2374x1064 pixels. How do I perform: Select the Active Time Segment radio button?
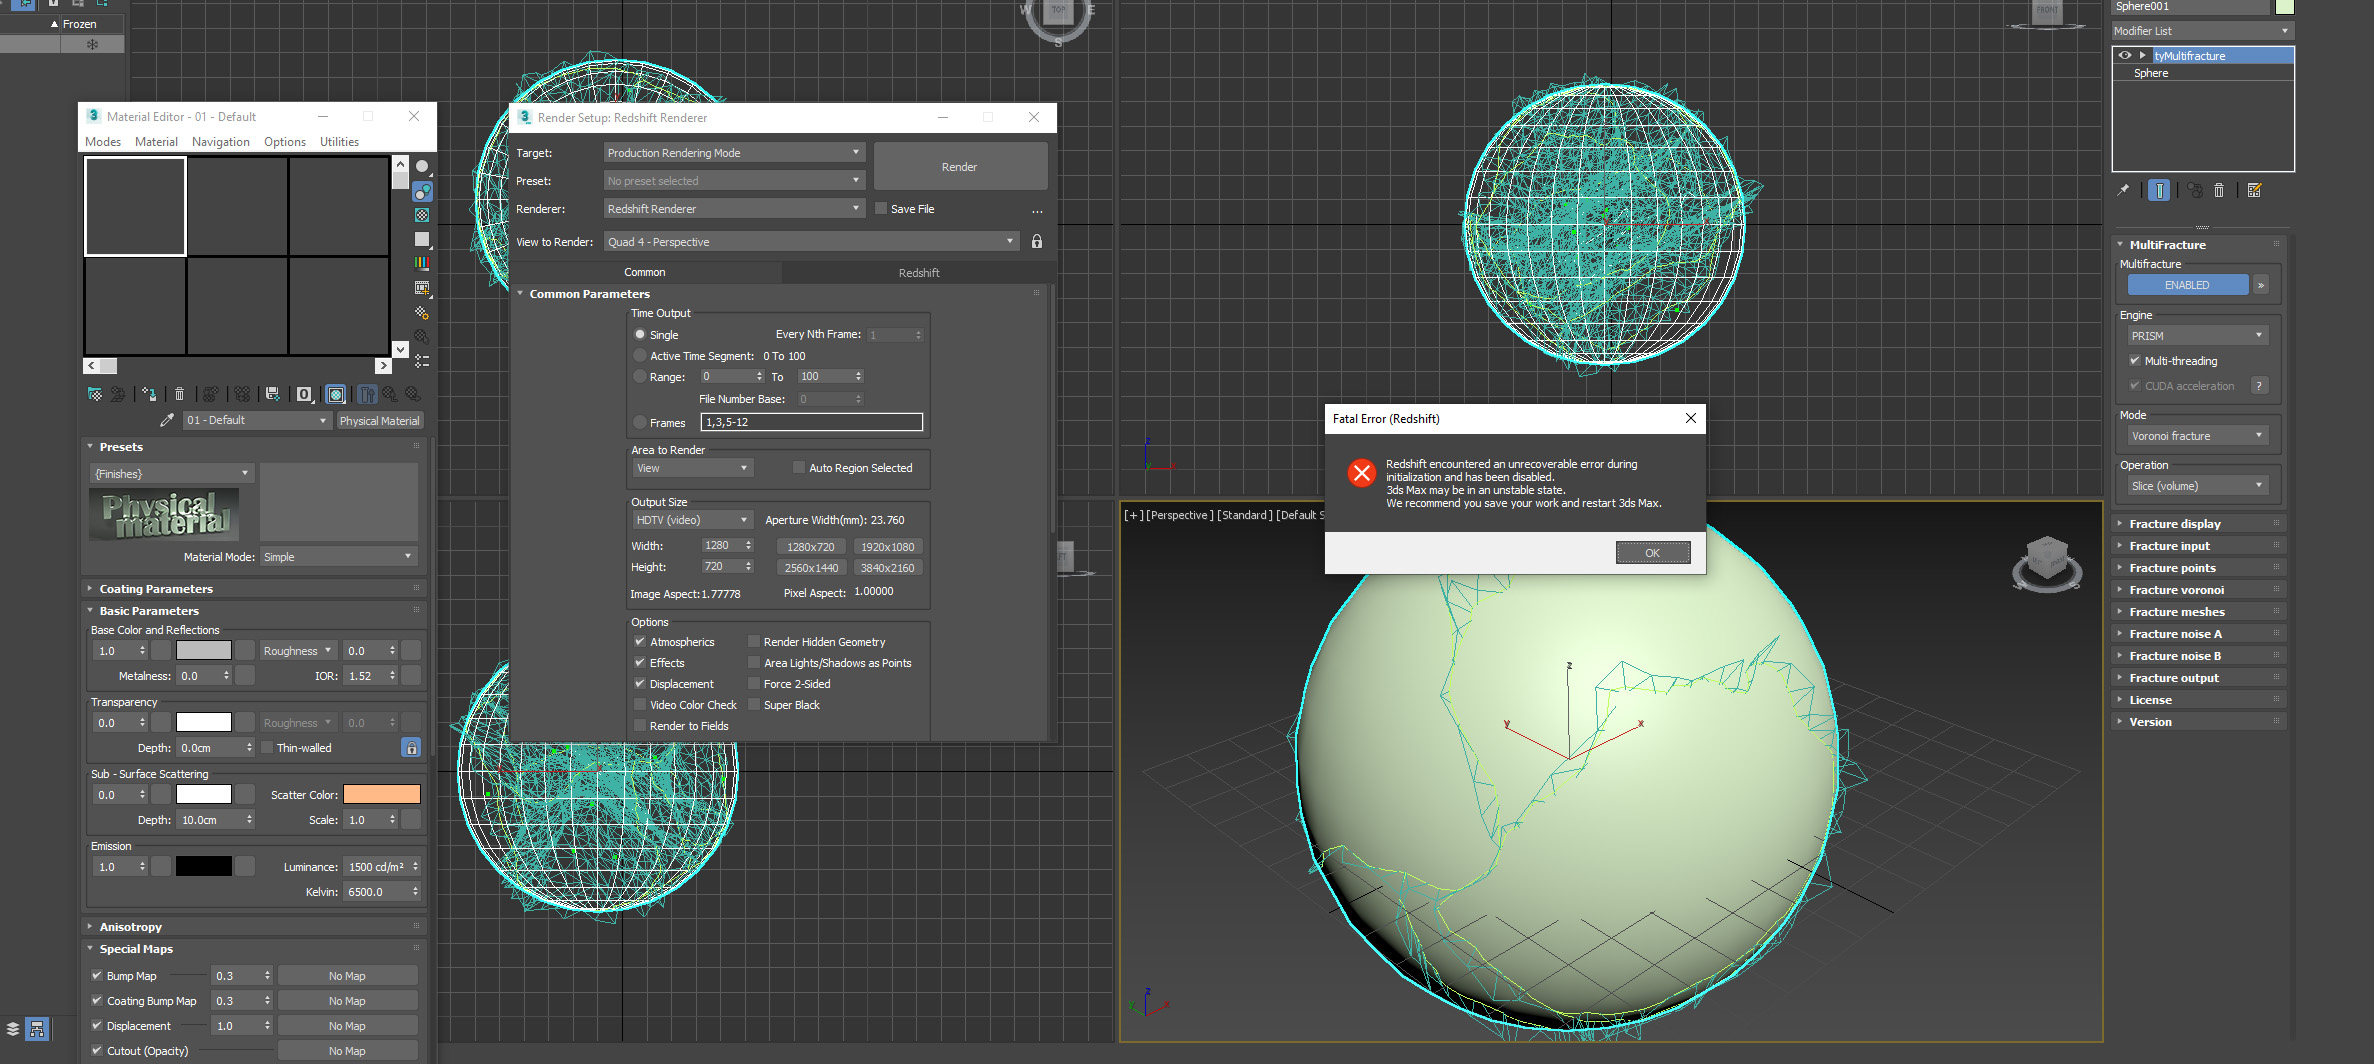point(640,355)
